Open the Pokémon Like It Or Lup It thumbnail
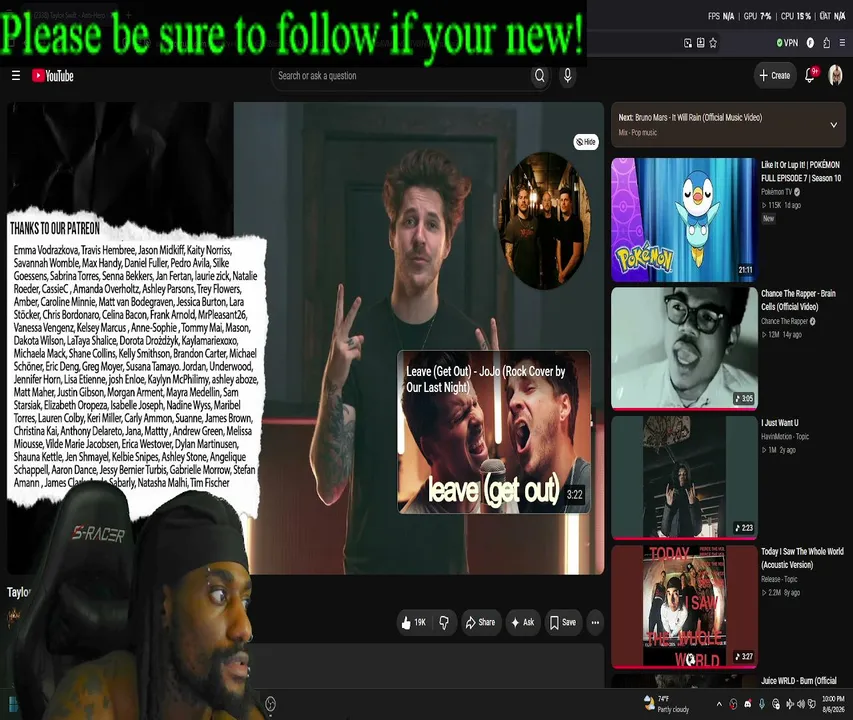Image resolution: width=853 pixels, height=720 pixels. pyautogui.click(x=684, y=220)
